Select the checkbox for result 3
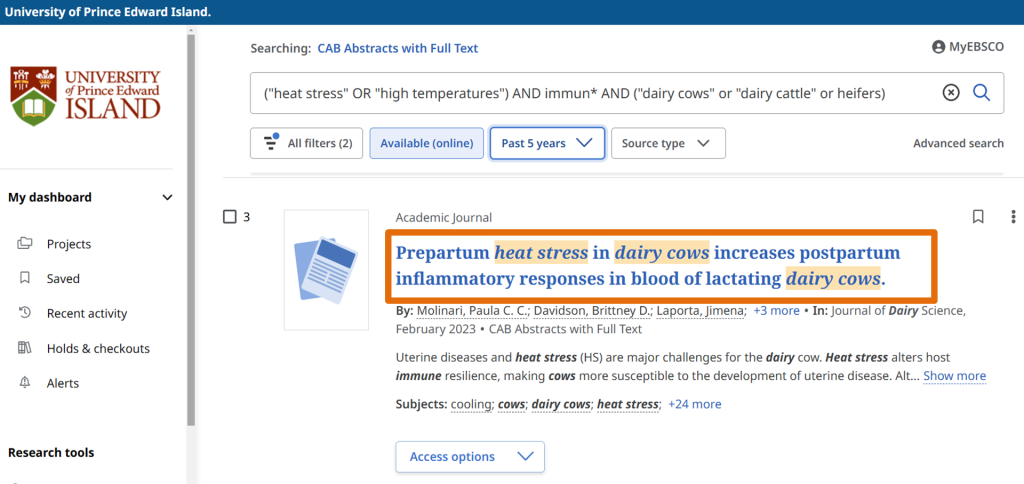1024x484 pixels. point(230,217)
